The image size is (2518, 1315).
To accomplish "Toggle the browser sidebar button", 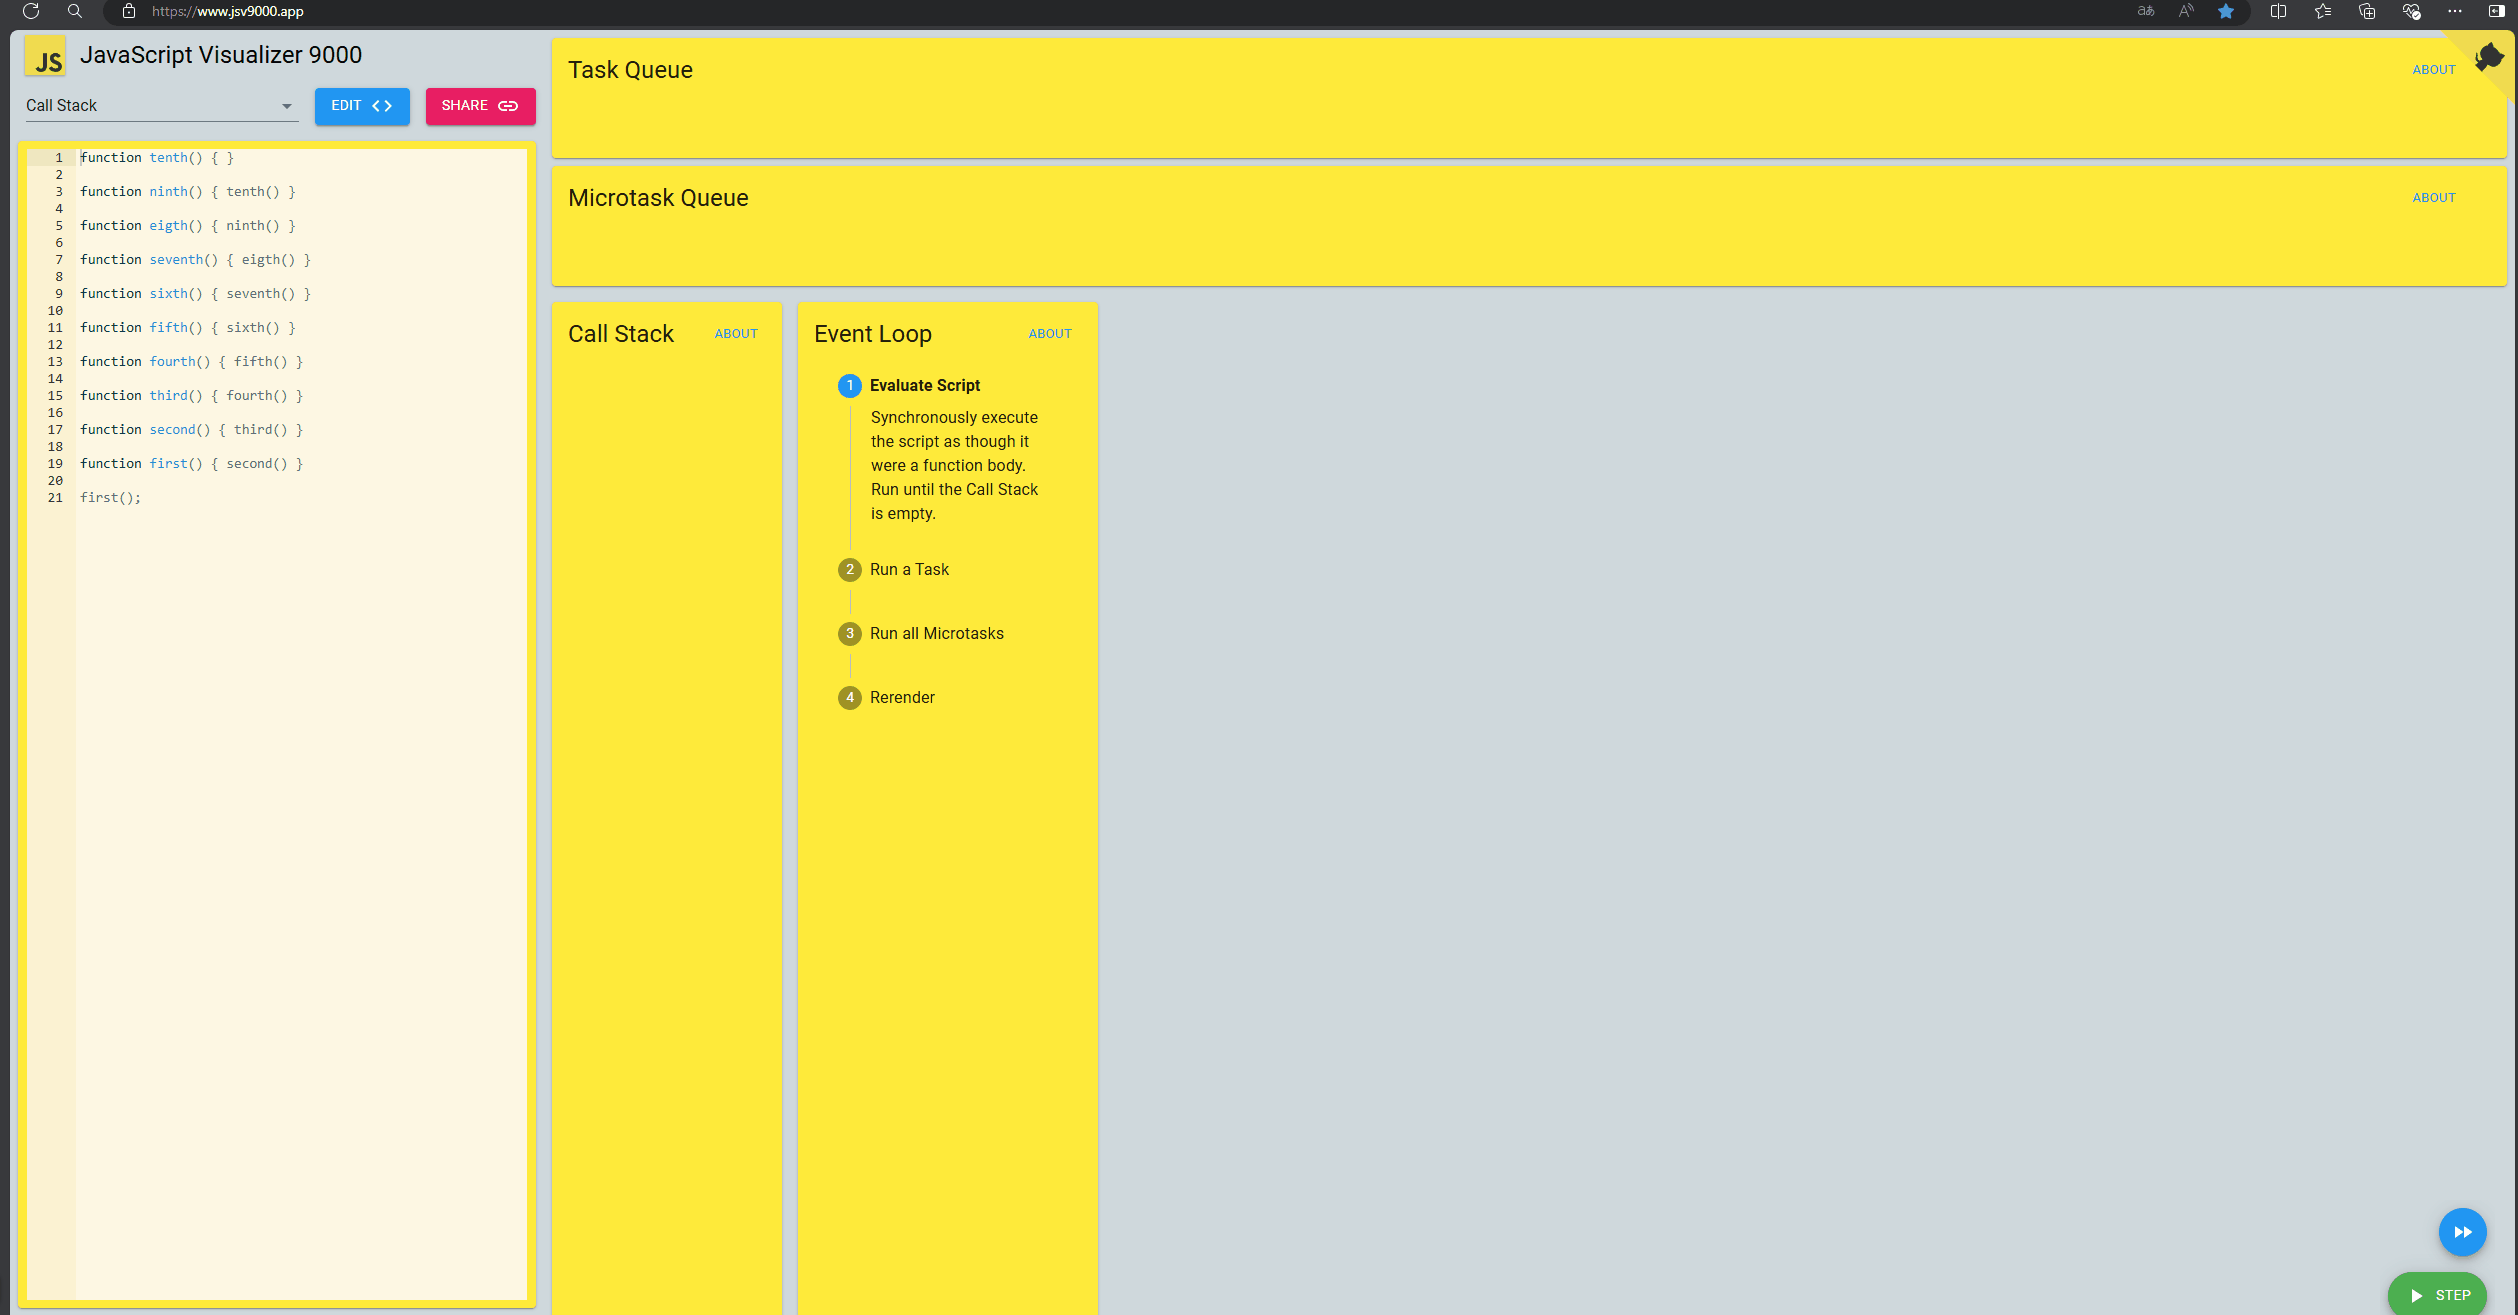I will pos(2496,12).
